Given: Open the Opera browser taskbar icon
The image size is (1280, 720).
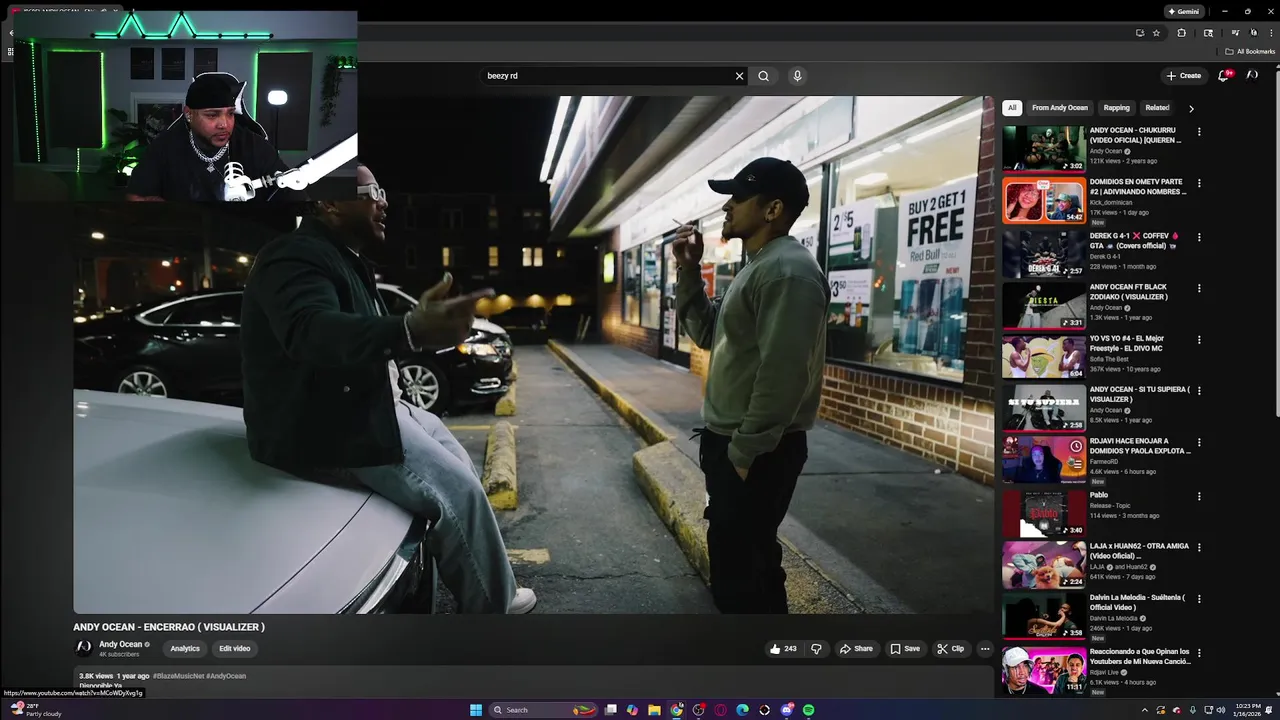Looking at the screenshot, I should pos(720,710).
